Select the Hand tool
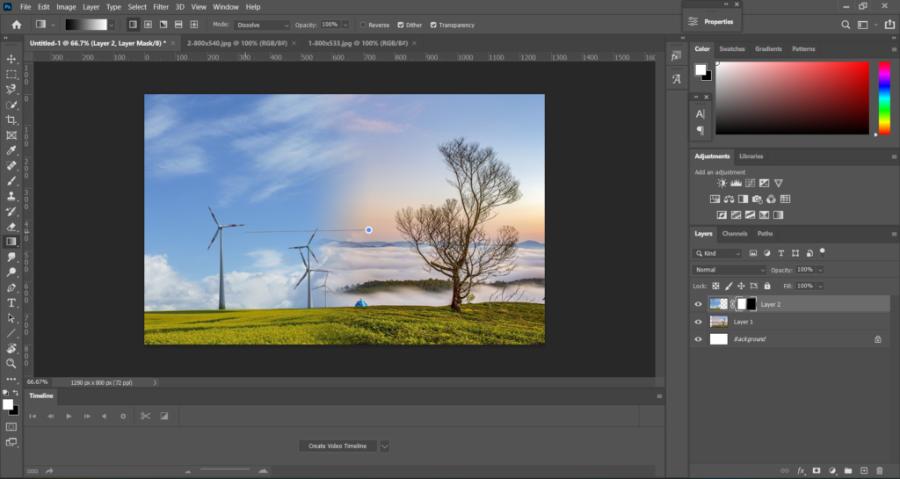The image size is (900, 479). coord(11,348)
